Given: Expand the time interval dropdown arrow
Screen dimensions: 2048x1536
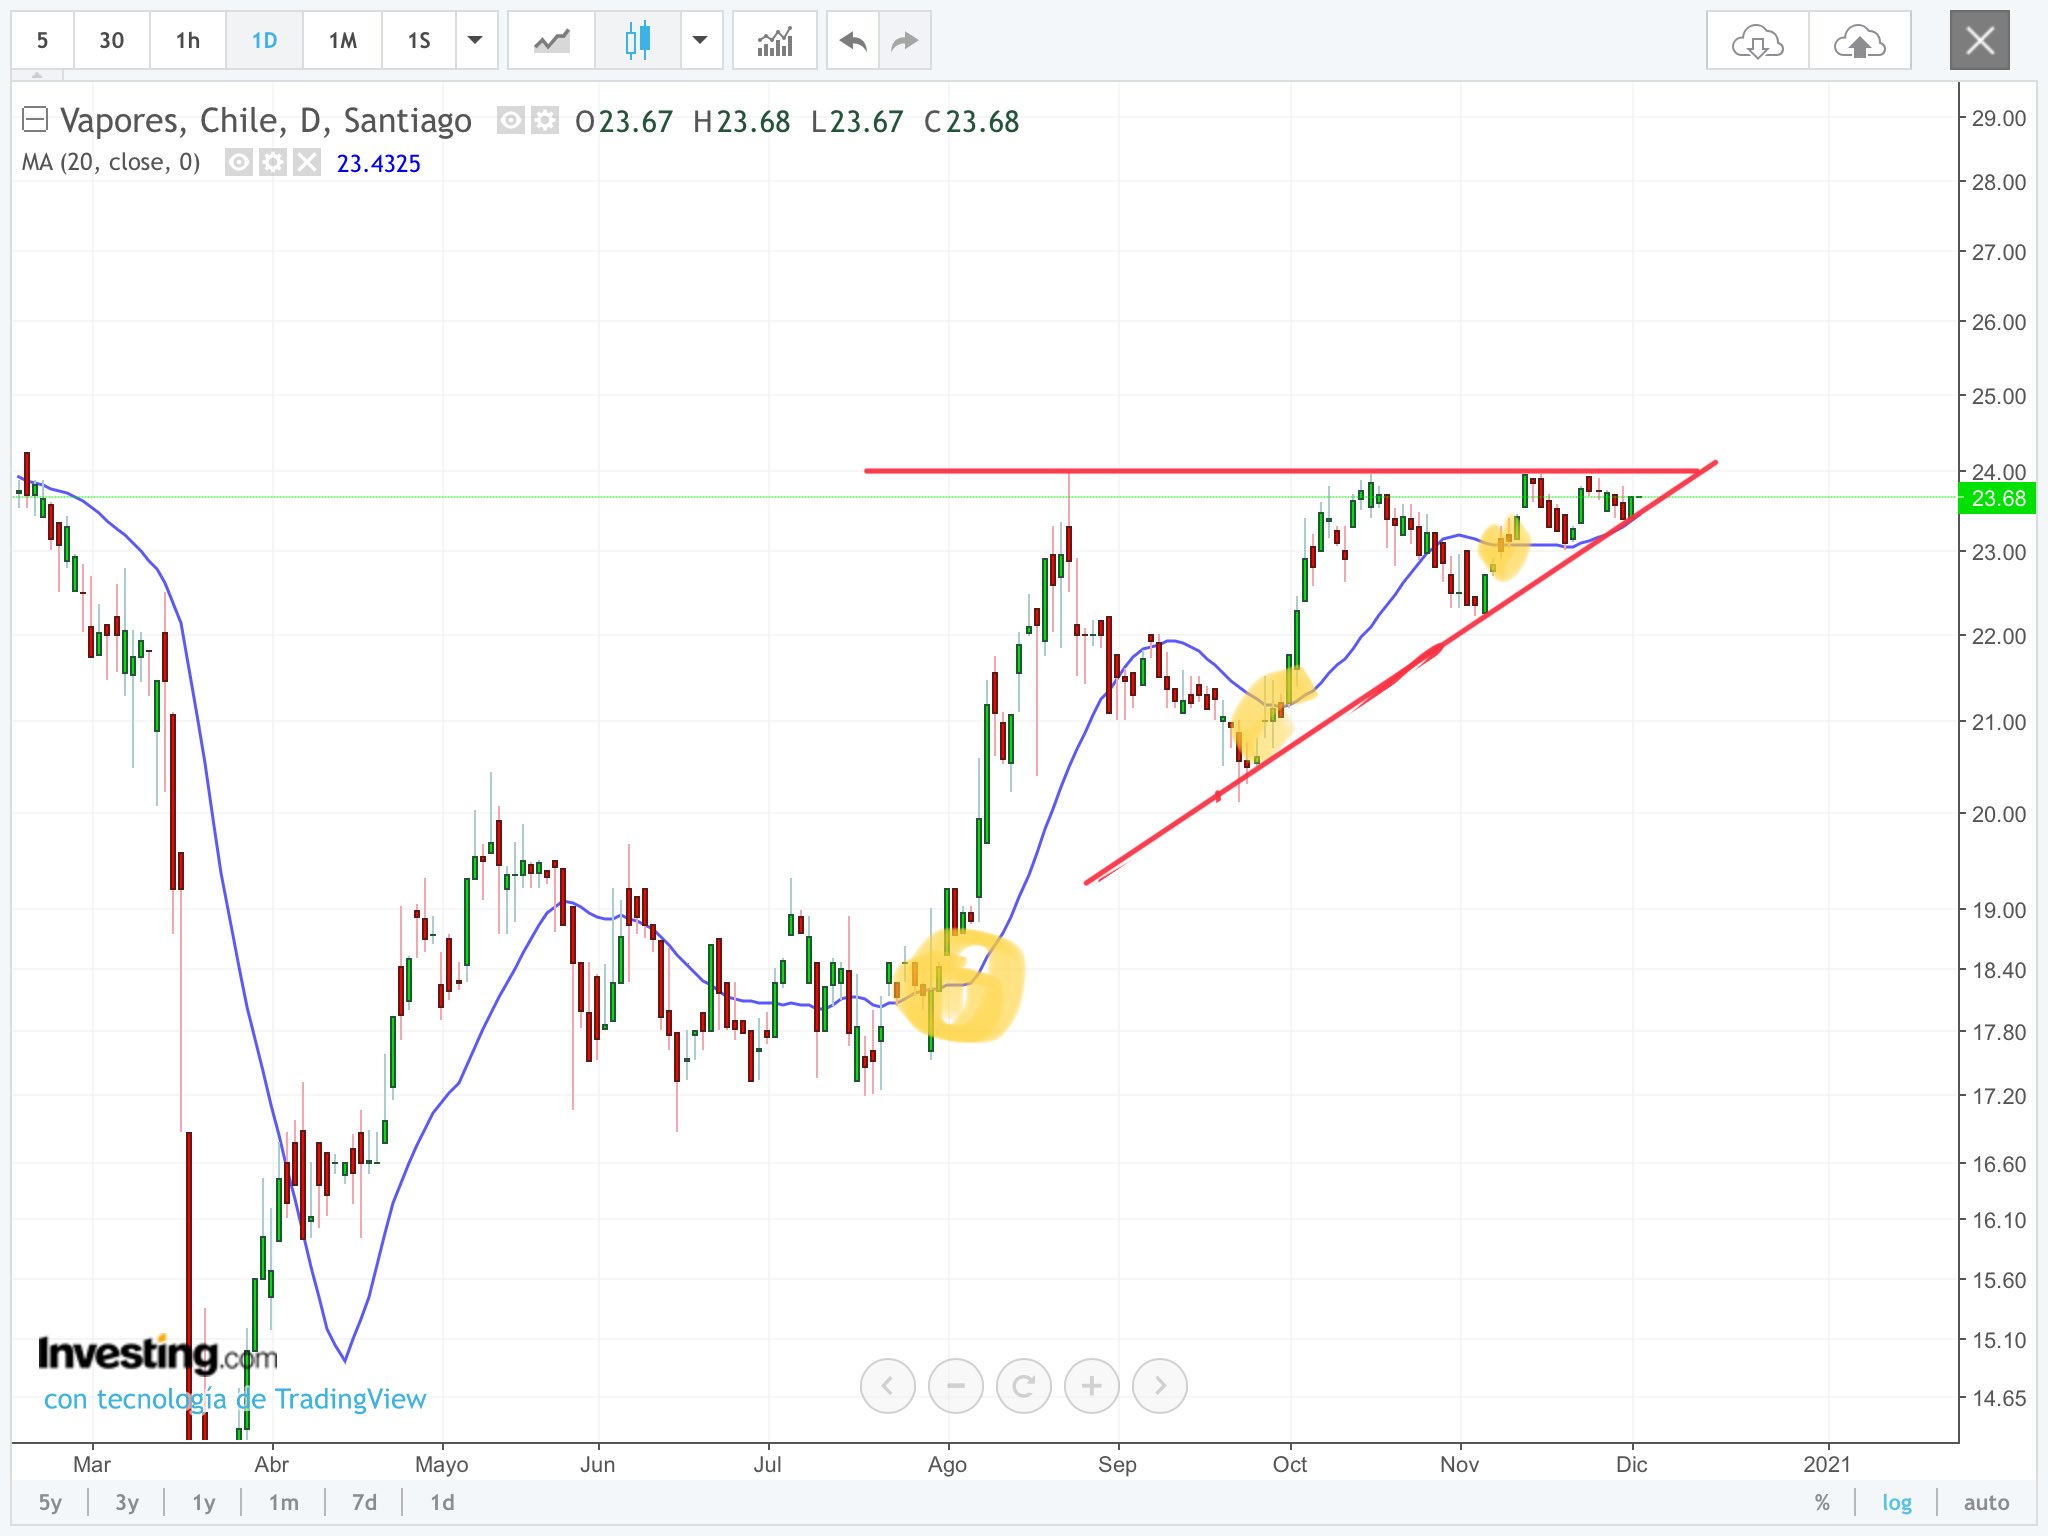Looking at the screenshot, I should (476, 41).
